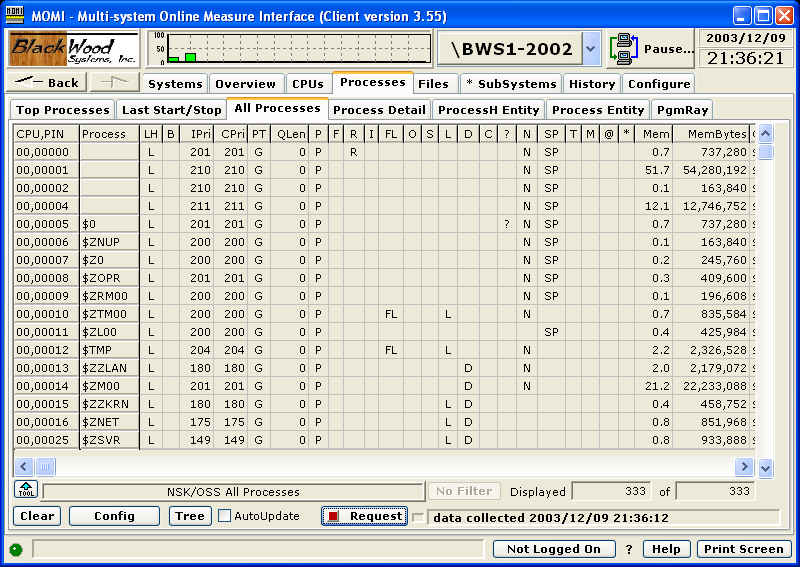Toggle the checkbox beside data collected text
This screenshot has height=567, width=800.
418,517
